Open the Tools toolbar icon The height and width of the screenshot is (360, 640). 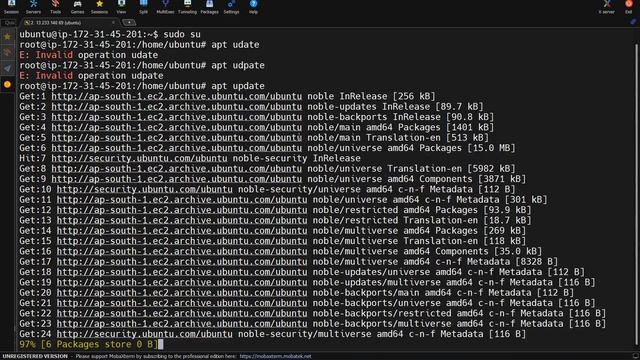(56, 7)
